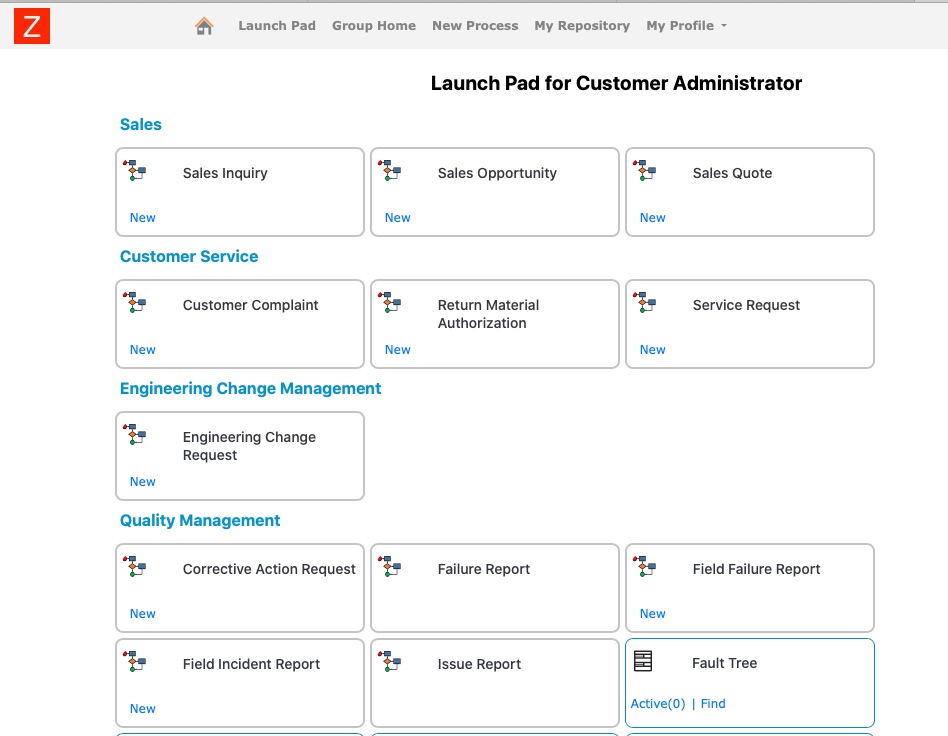This screenshot has height=736, width=948.
Task: Open My Repository in navigation bar
Action: [x=582, y=25]
